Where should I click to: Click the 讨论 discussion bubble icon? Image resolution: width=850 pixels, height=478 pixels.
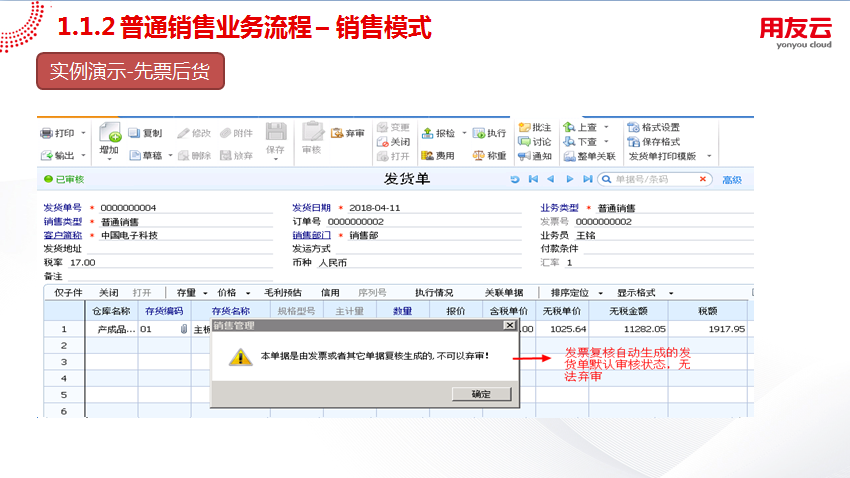coord(524,141)
